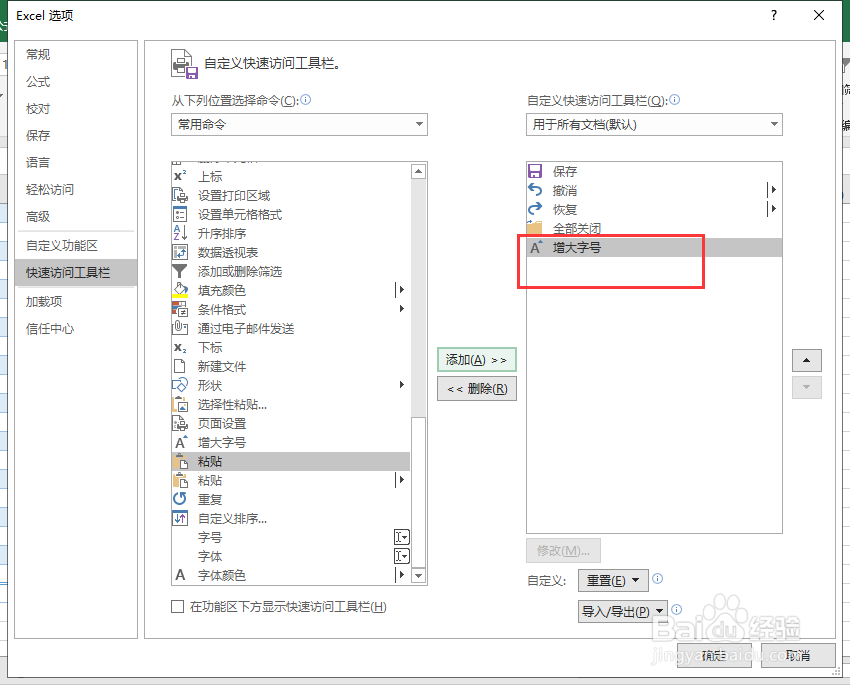Viewport: 850px width, 685px height.
Task: Open the 加载项 options category
Action: click(76, 301)
